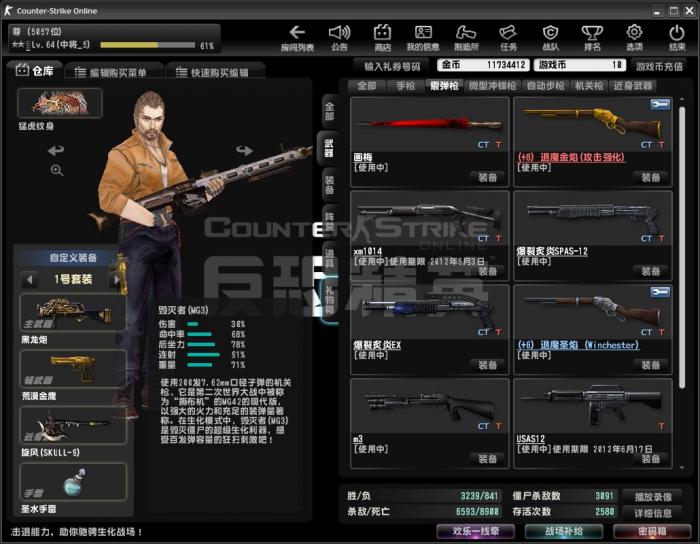Screen dimensions: 700x544
Task: Open 快速购买编辑 tab
Action: click(x=215, y=72)
